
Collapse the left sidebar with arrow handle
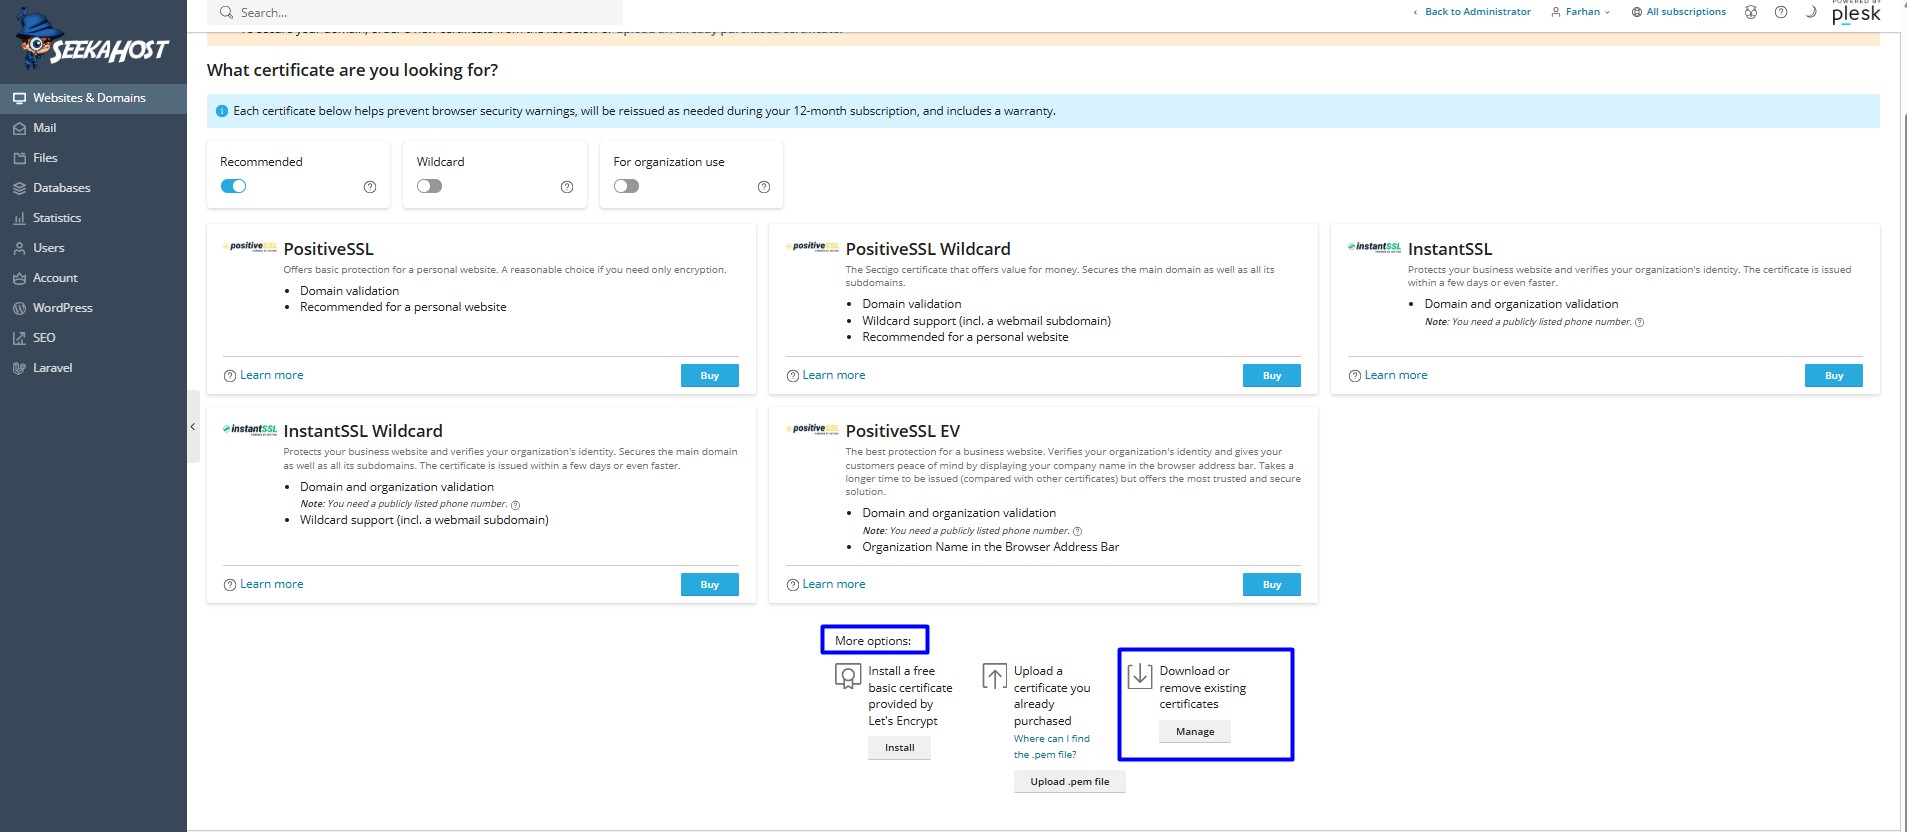click(x=193, y=427)
